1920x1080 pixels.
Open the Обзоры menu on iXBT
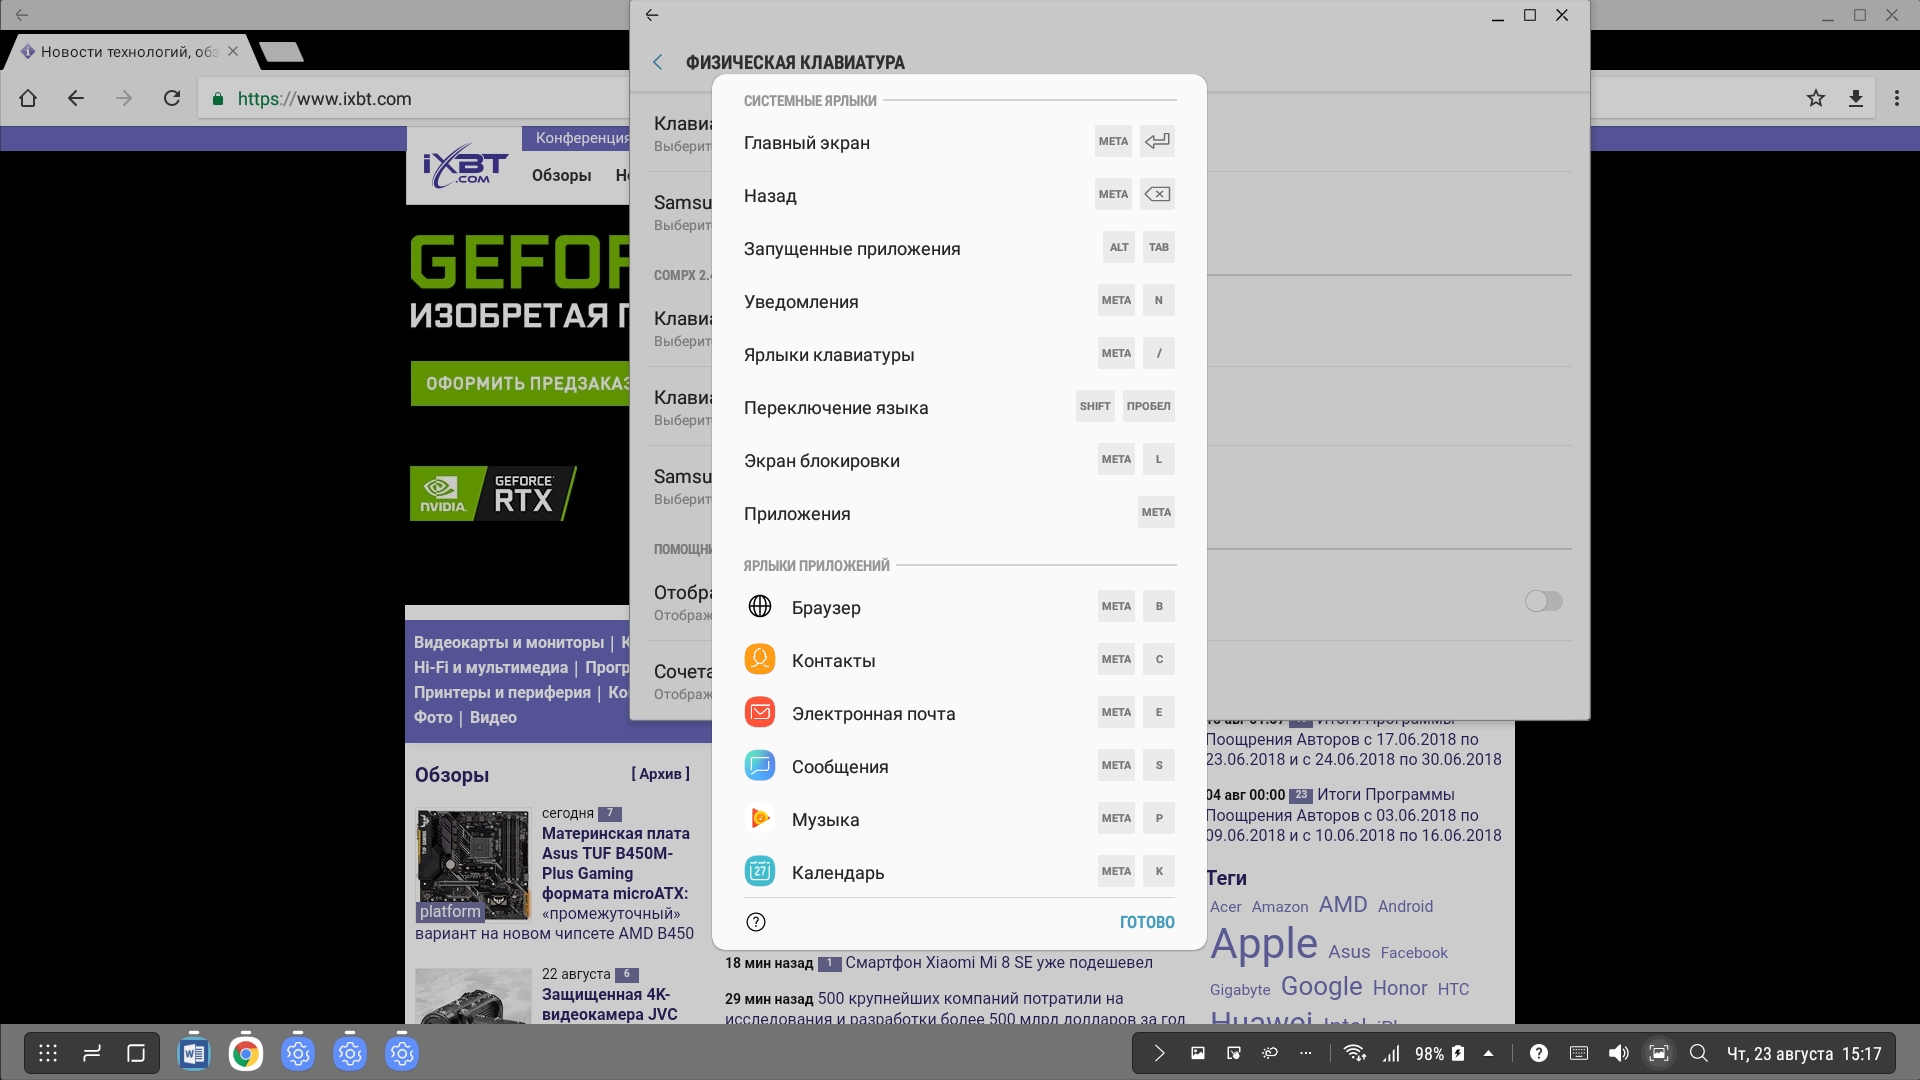[561, 175]
